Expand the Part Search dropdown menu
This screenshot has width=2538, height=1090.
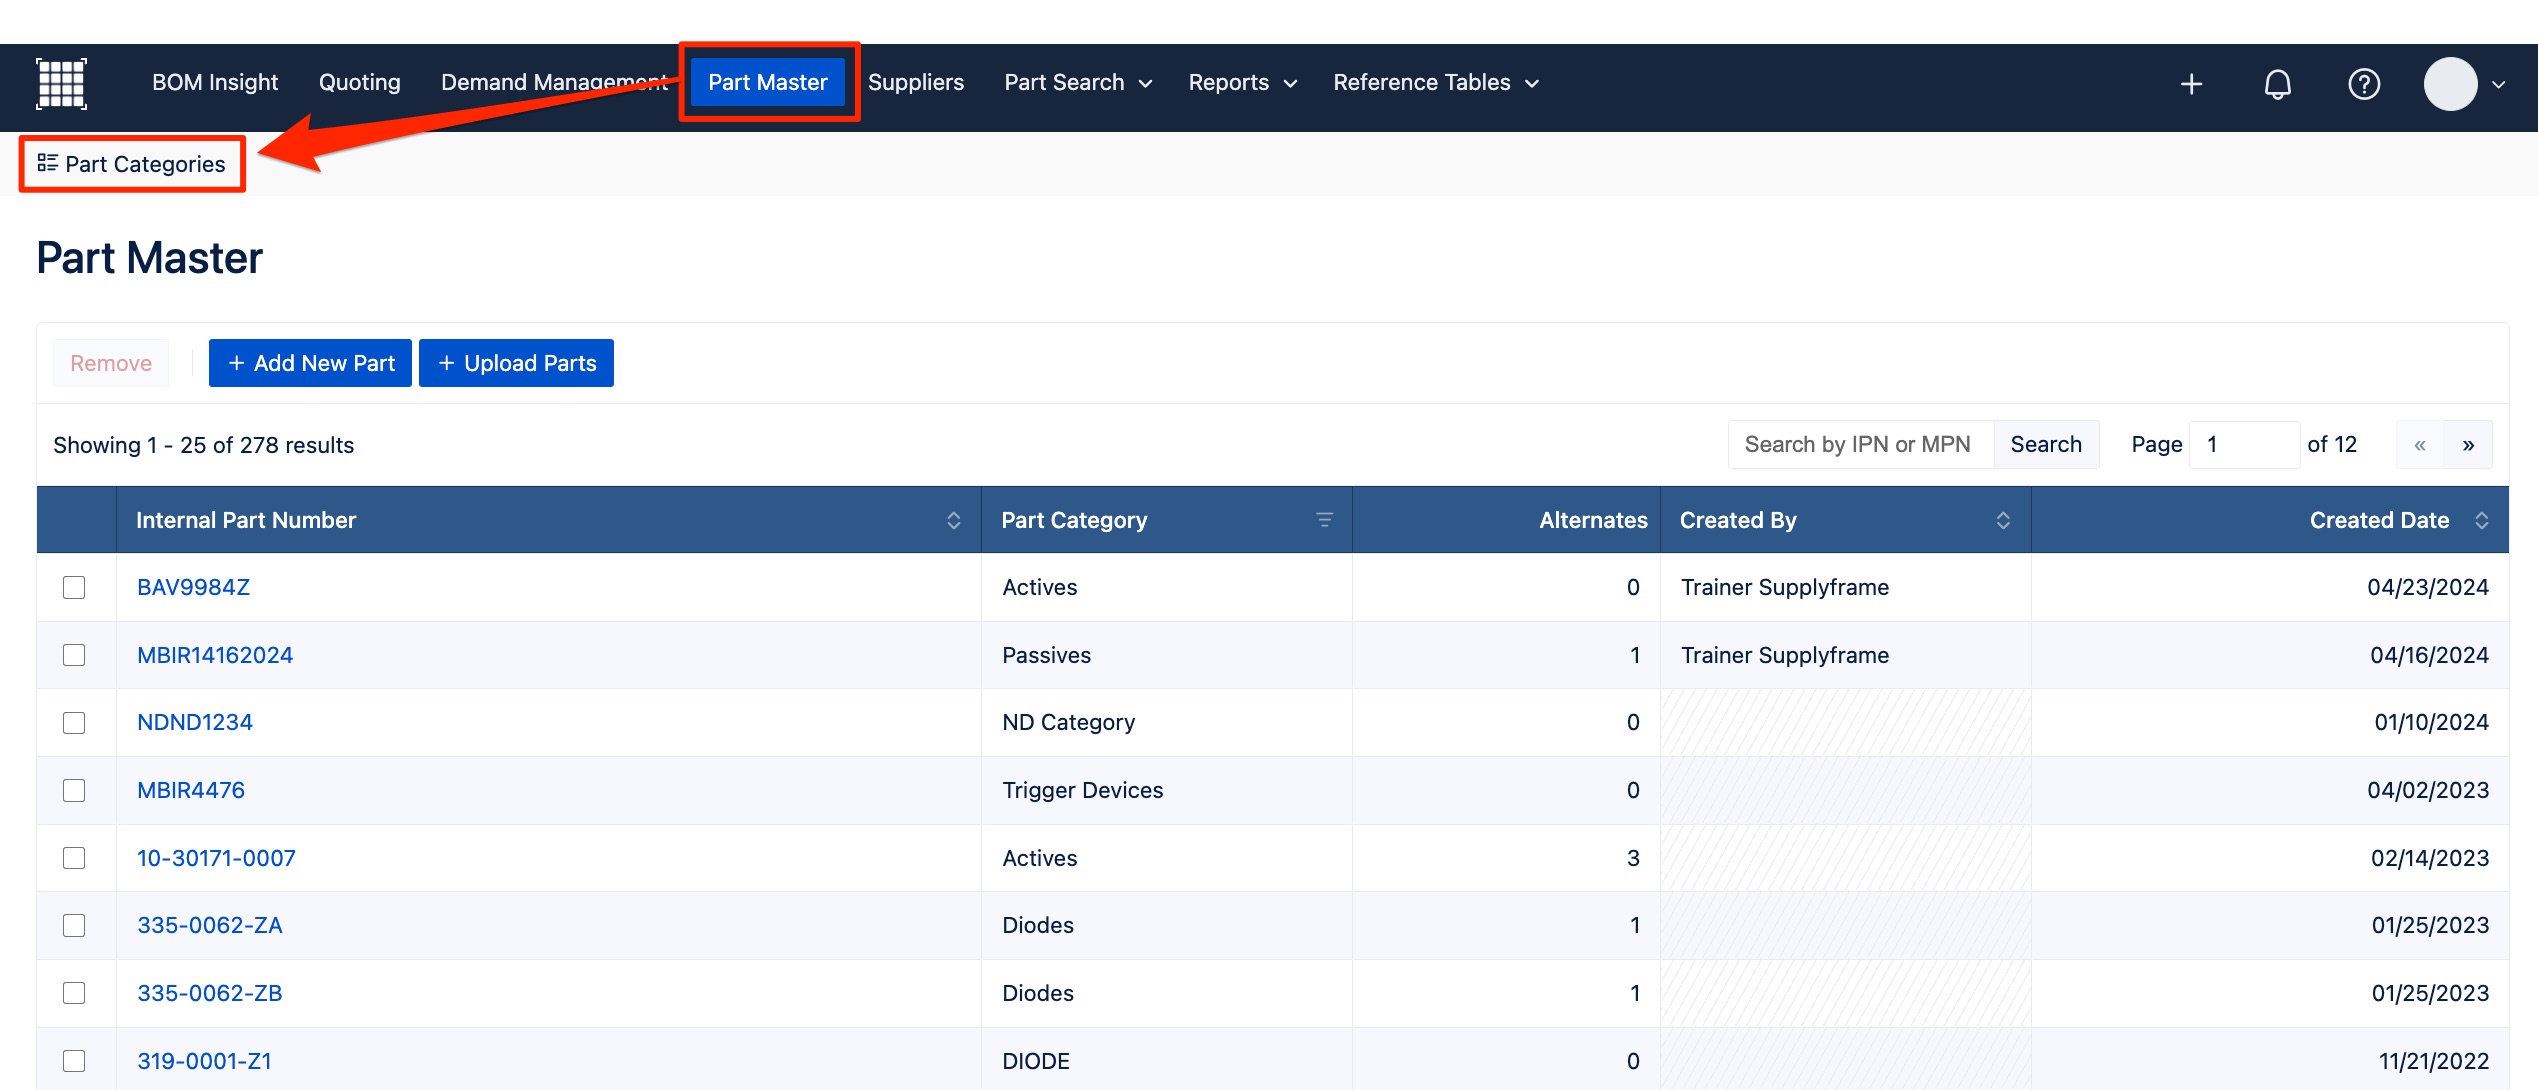click(1077, 83)
